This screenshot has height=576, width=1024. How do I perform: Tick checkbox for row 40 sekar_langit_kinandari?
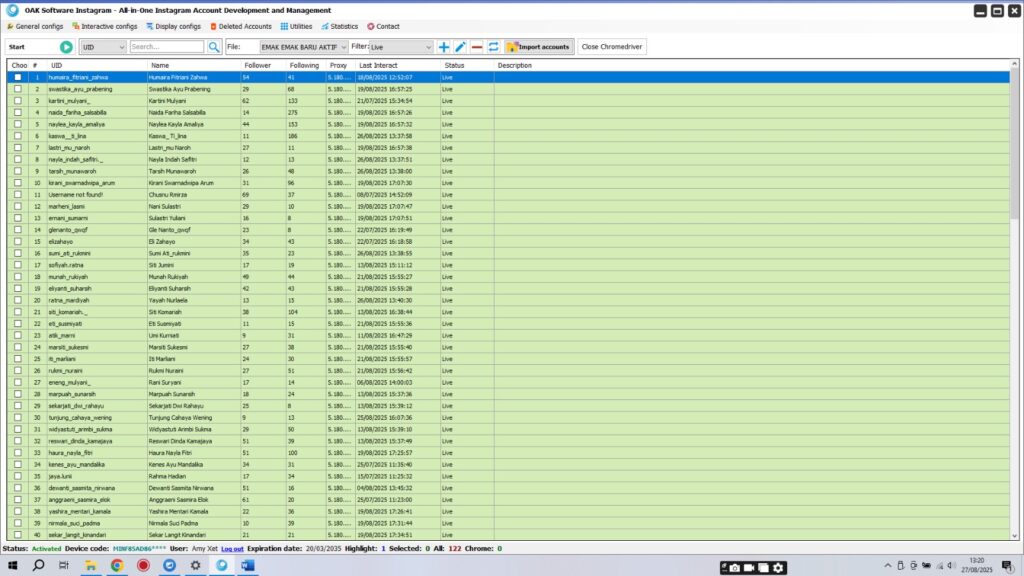18,535
